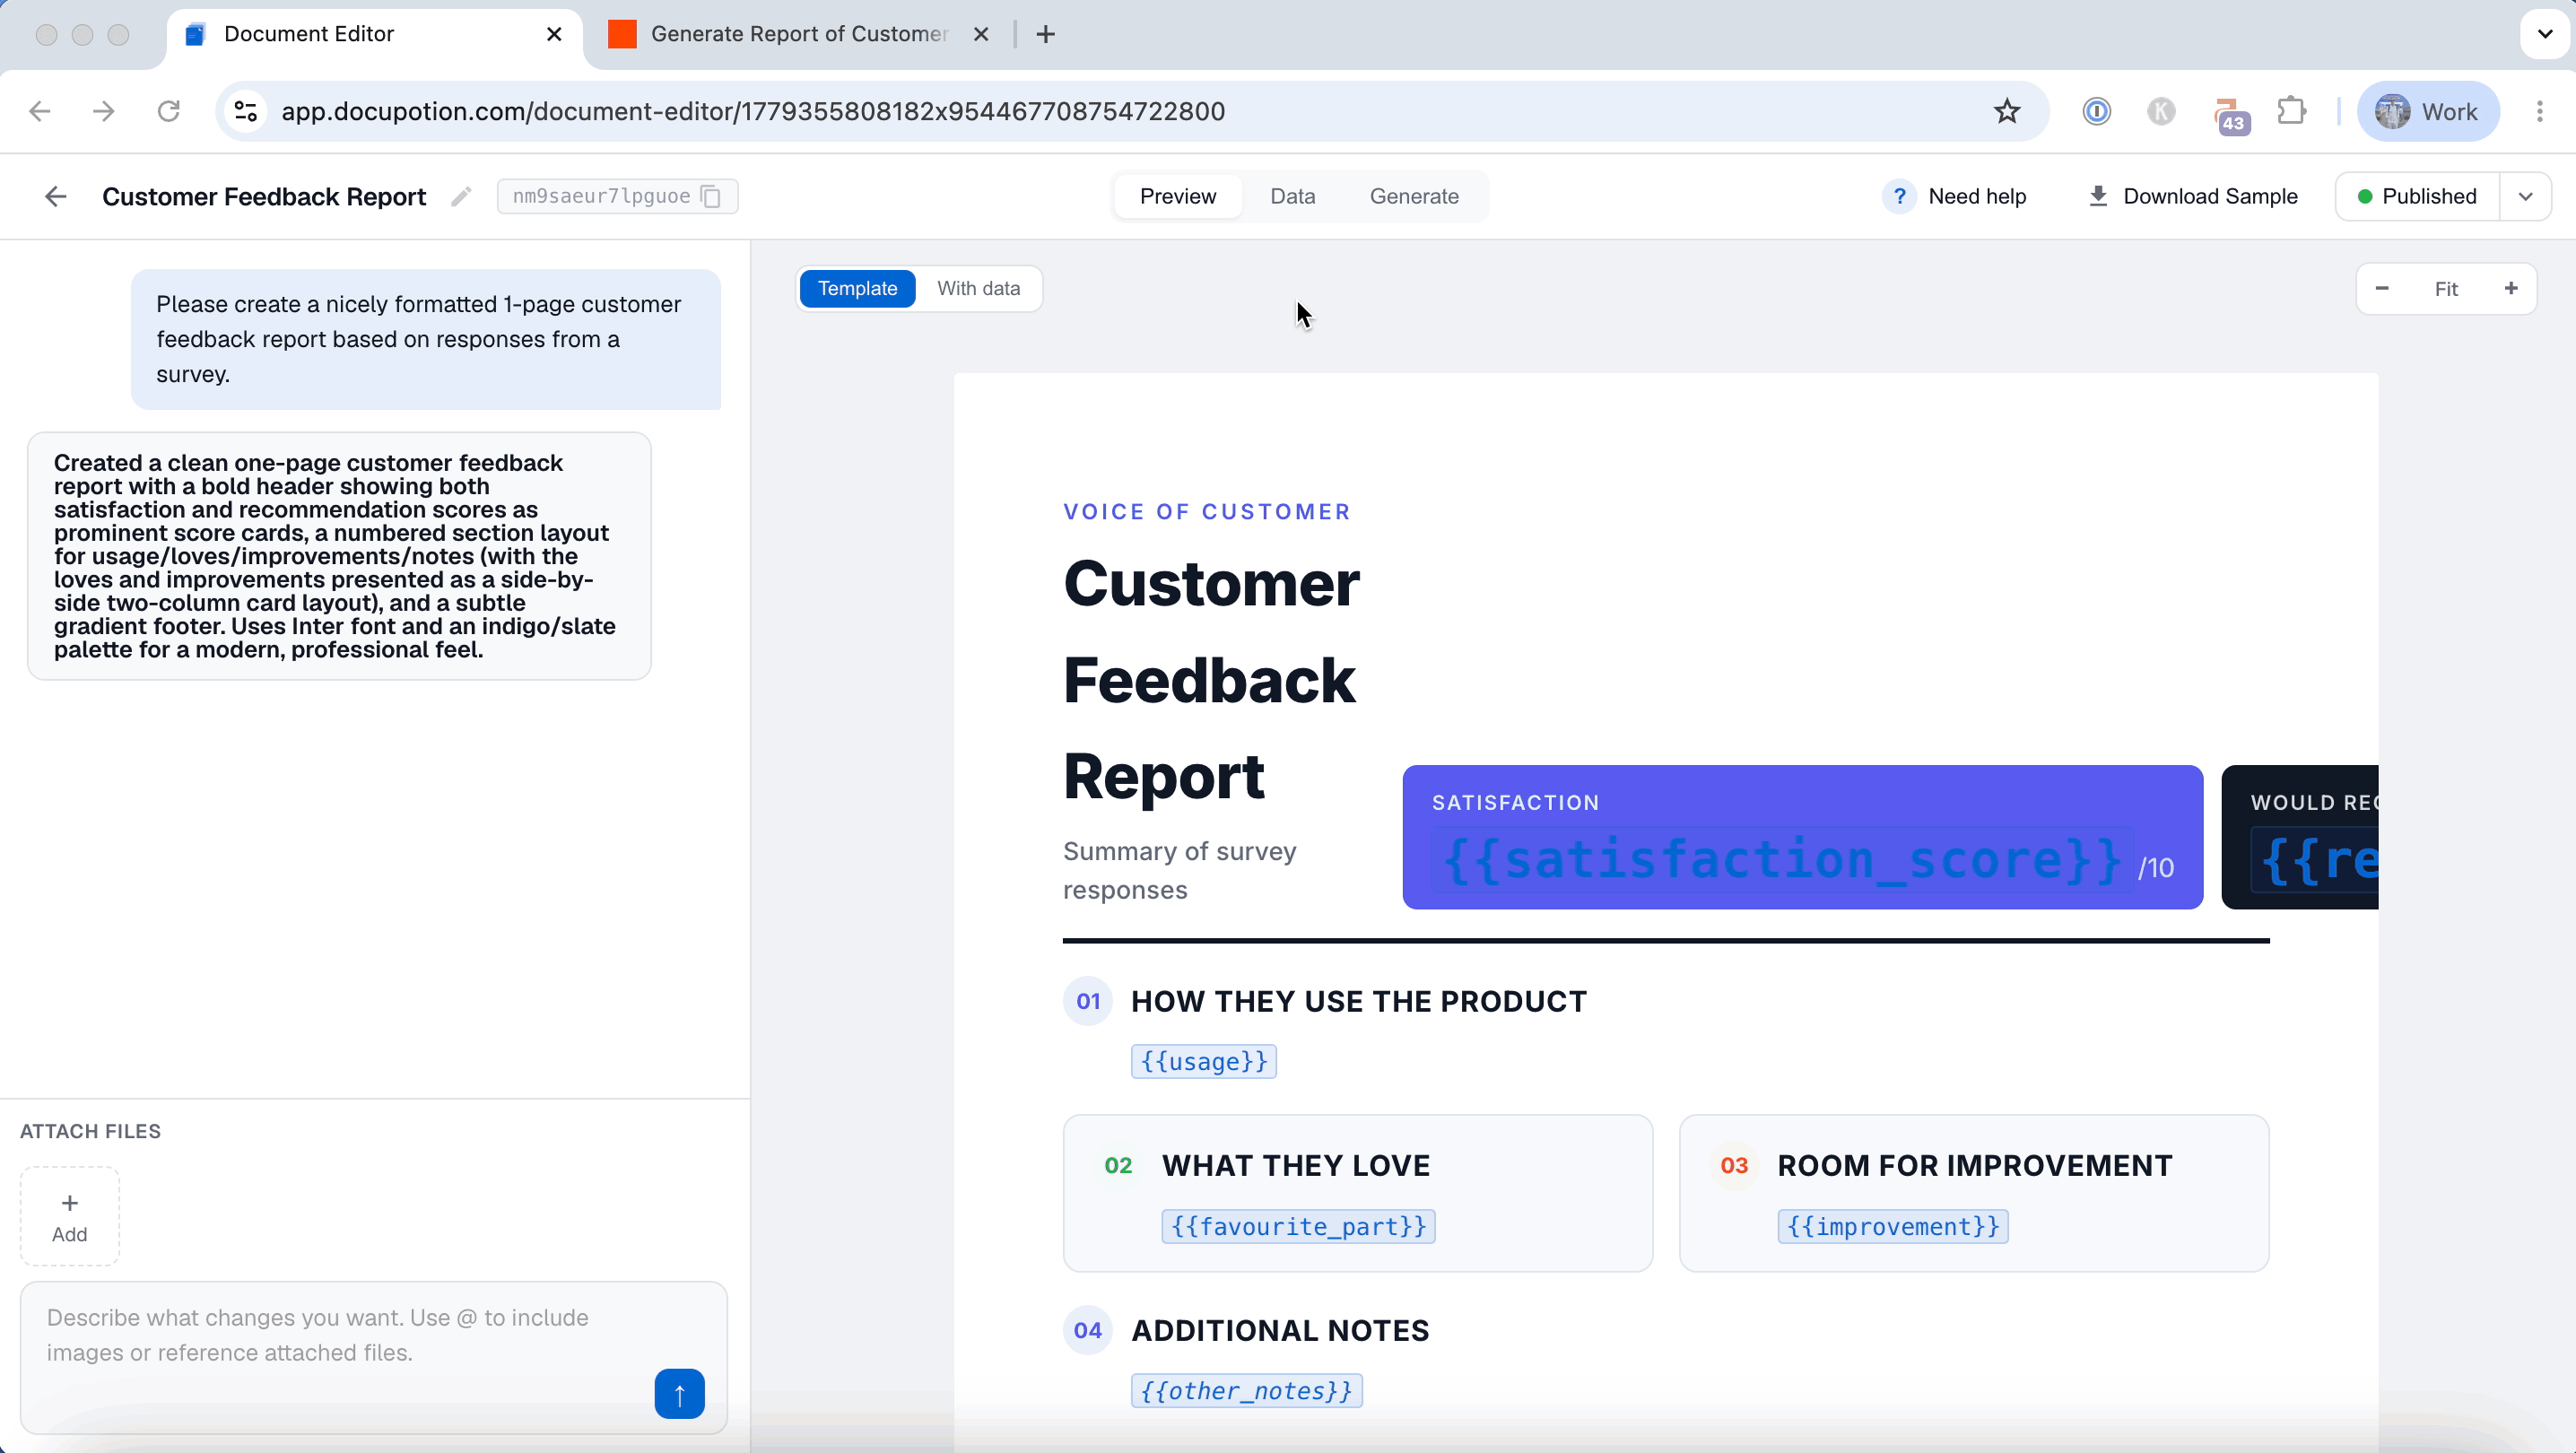Click the browser back button
This screenshot has width=2576, height=1453.
click(40, 111)
